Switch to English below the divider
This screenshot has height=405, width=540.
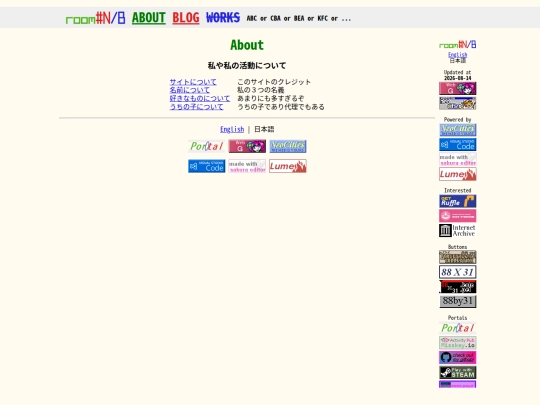pos(232,129)
